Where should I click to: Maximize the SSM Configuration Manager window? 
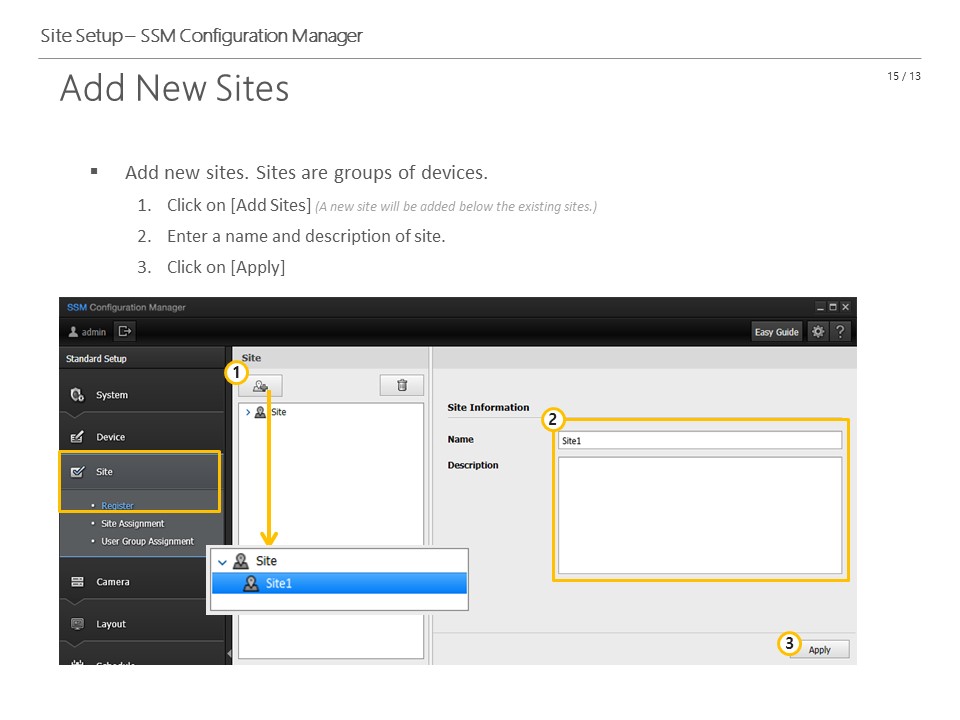pos(833,307)
